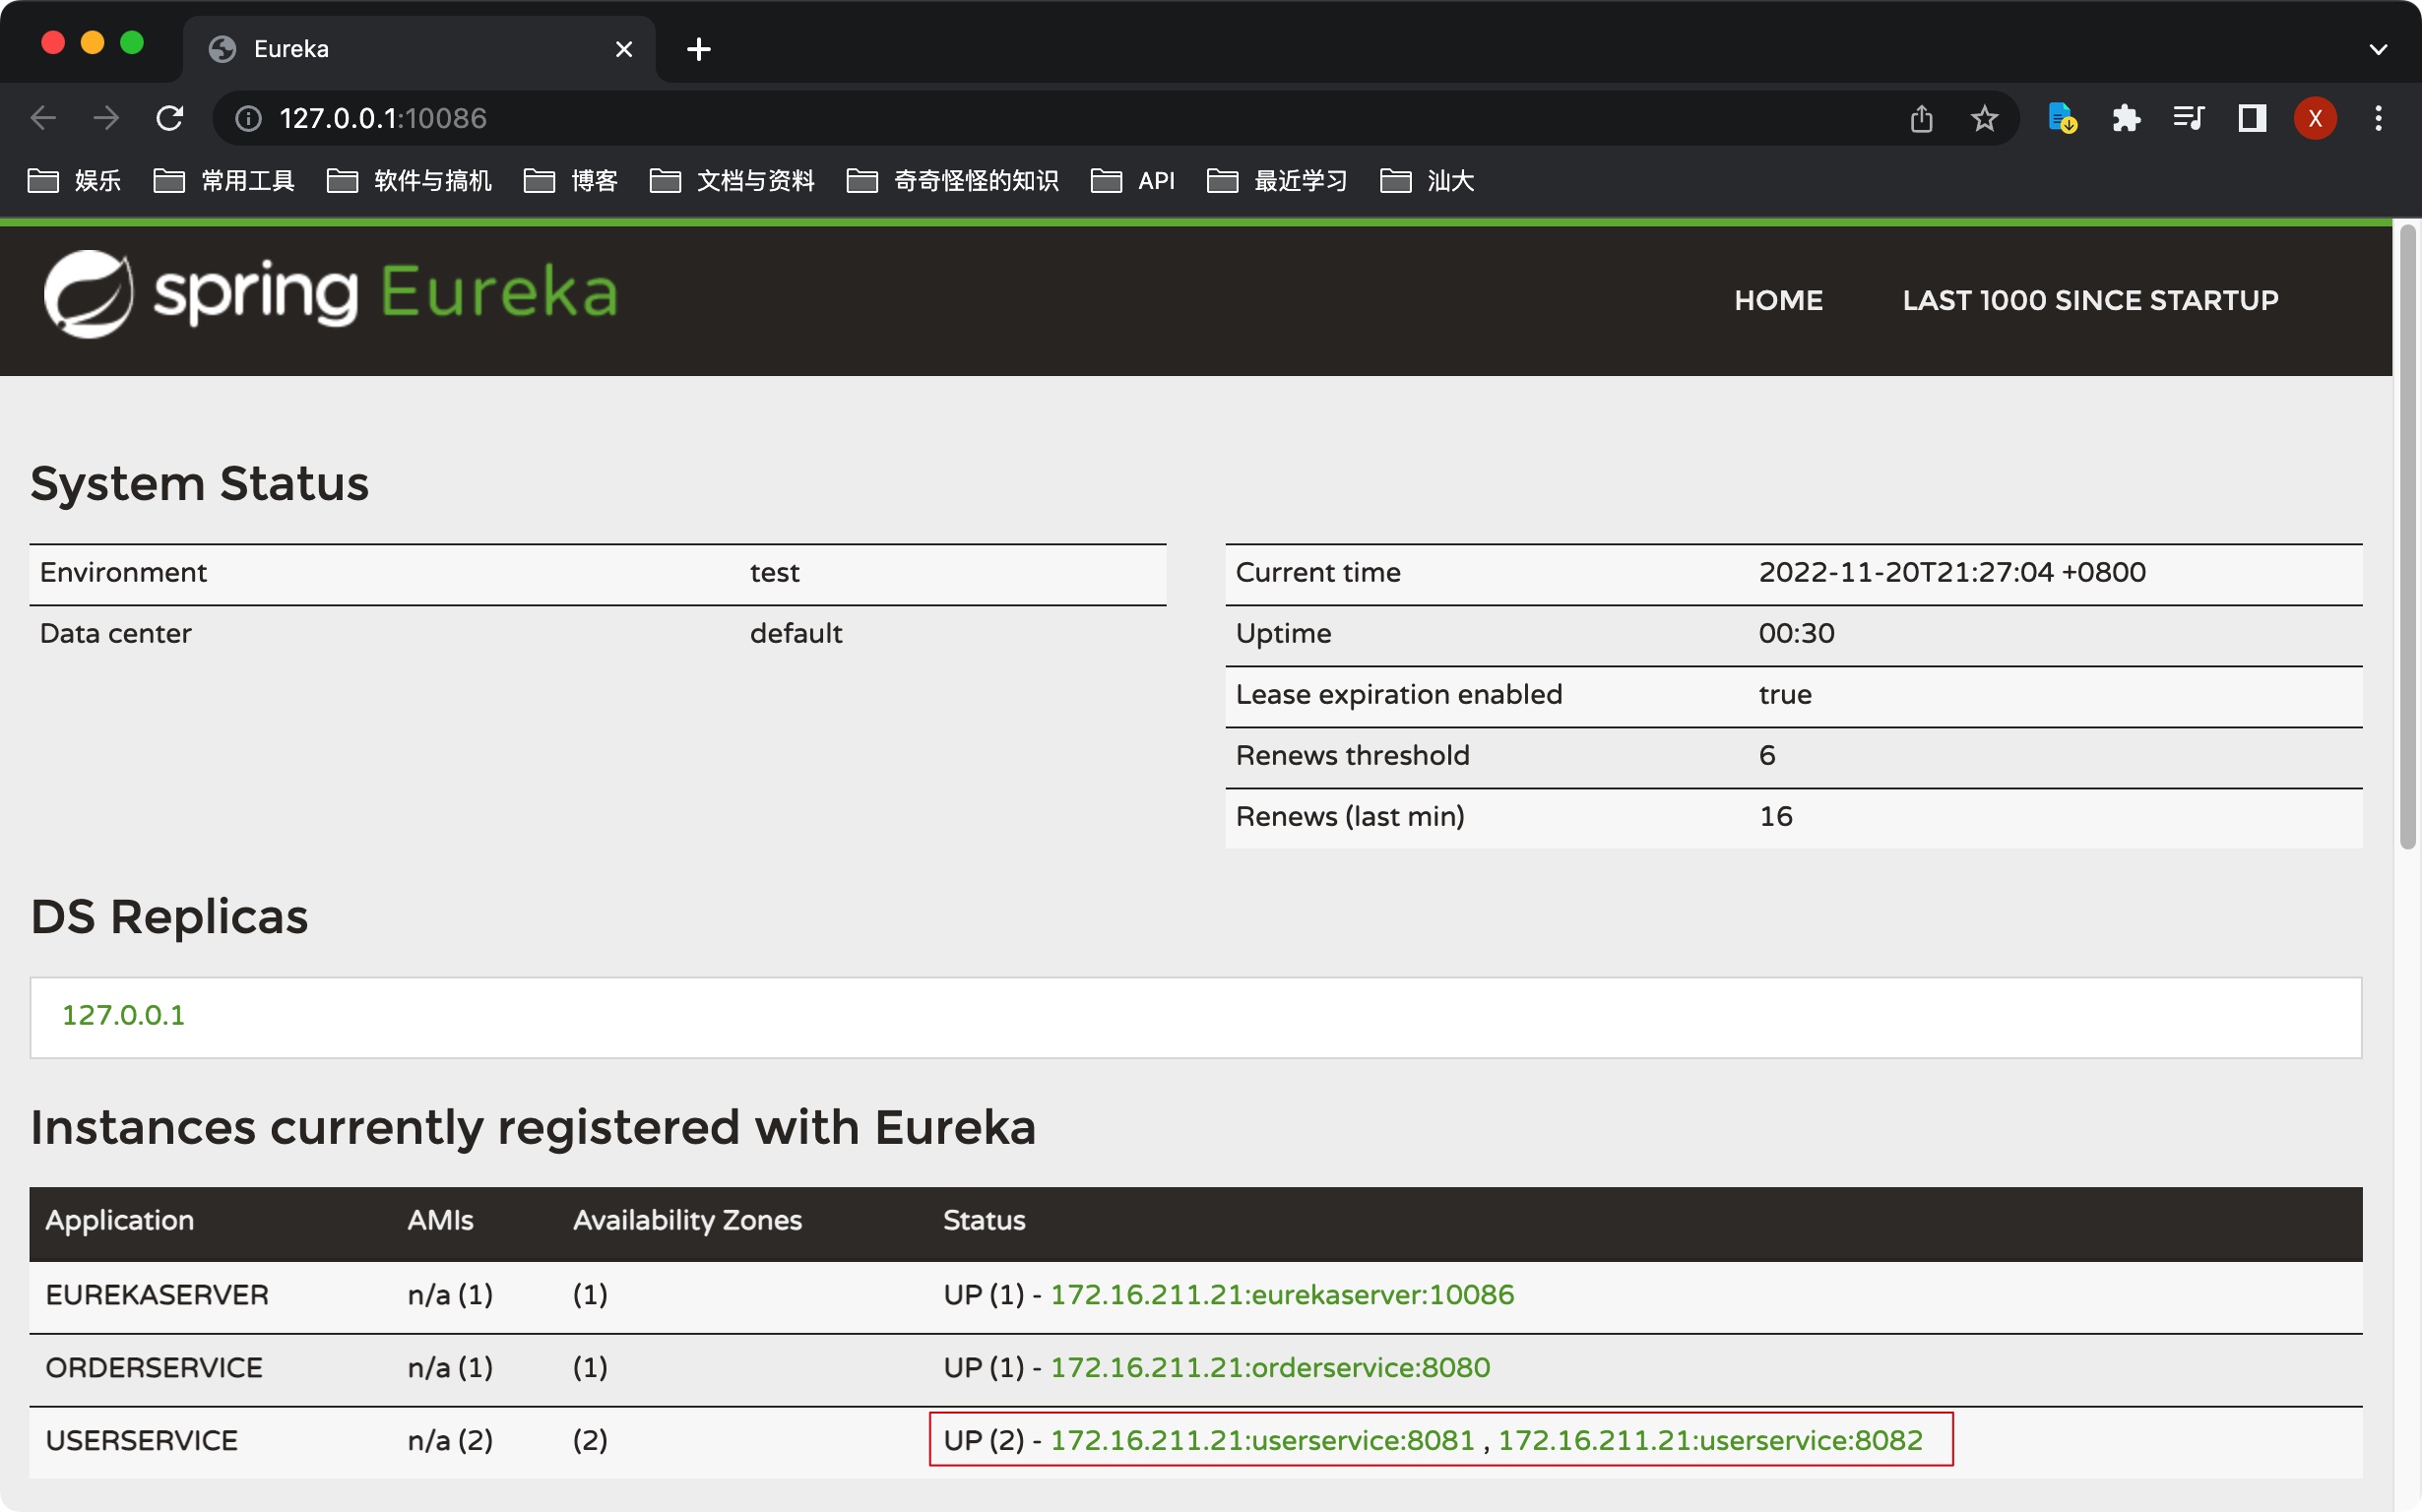Image resolution: width=2422 pixels, height=1512 pixels.
Task: Select the Eureka browser tab
Action: click(418, 48)
